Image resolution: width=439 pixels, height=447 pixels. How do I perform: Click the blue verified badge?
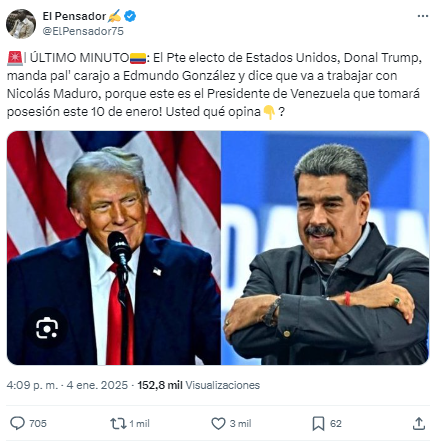130,16
